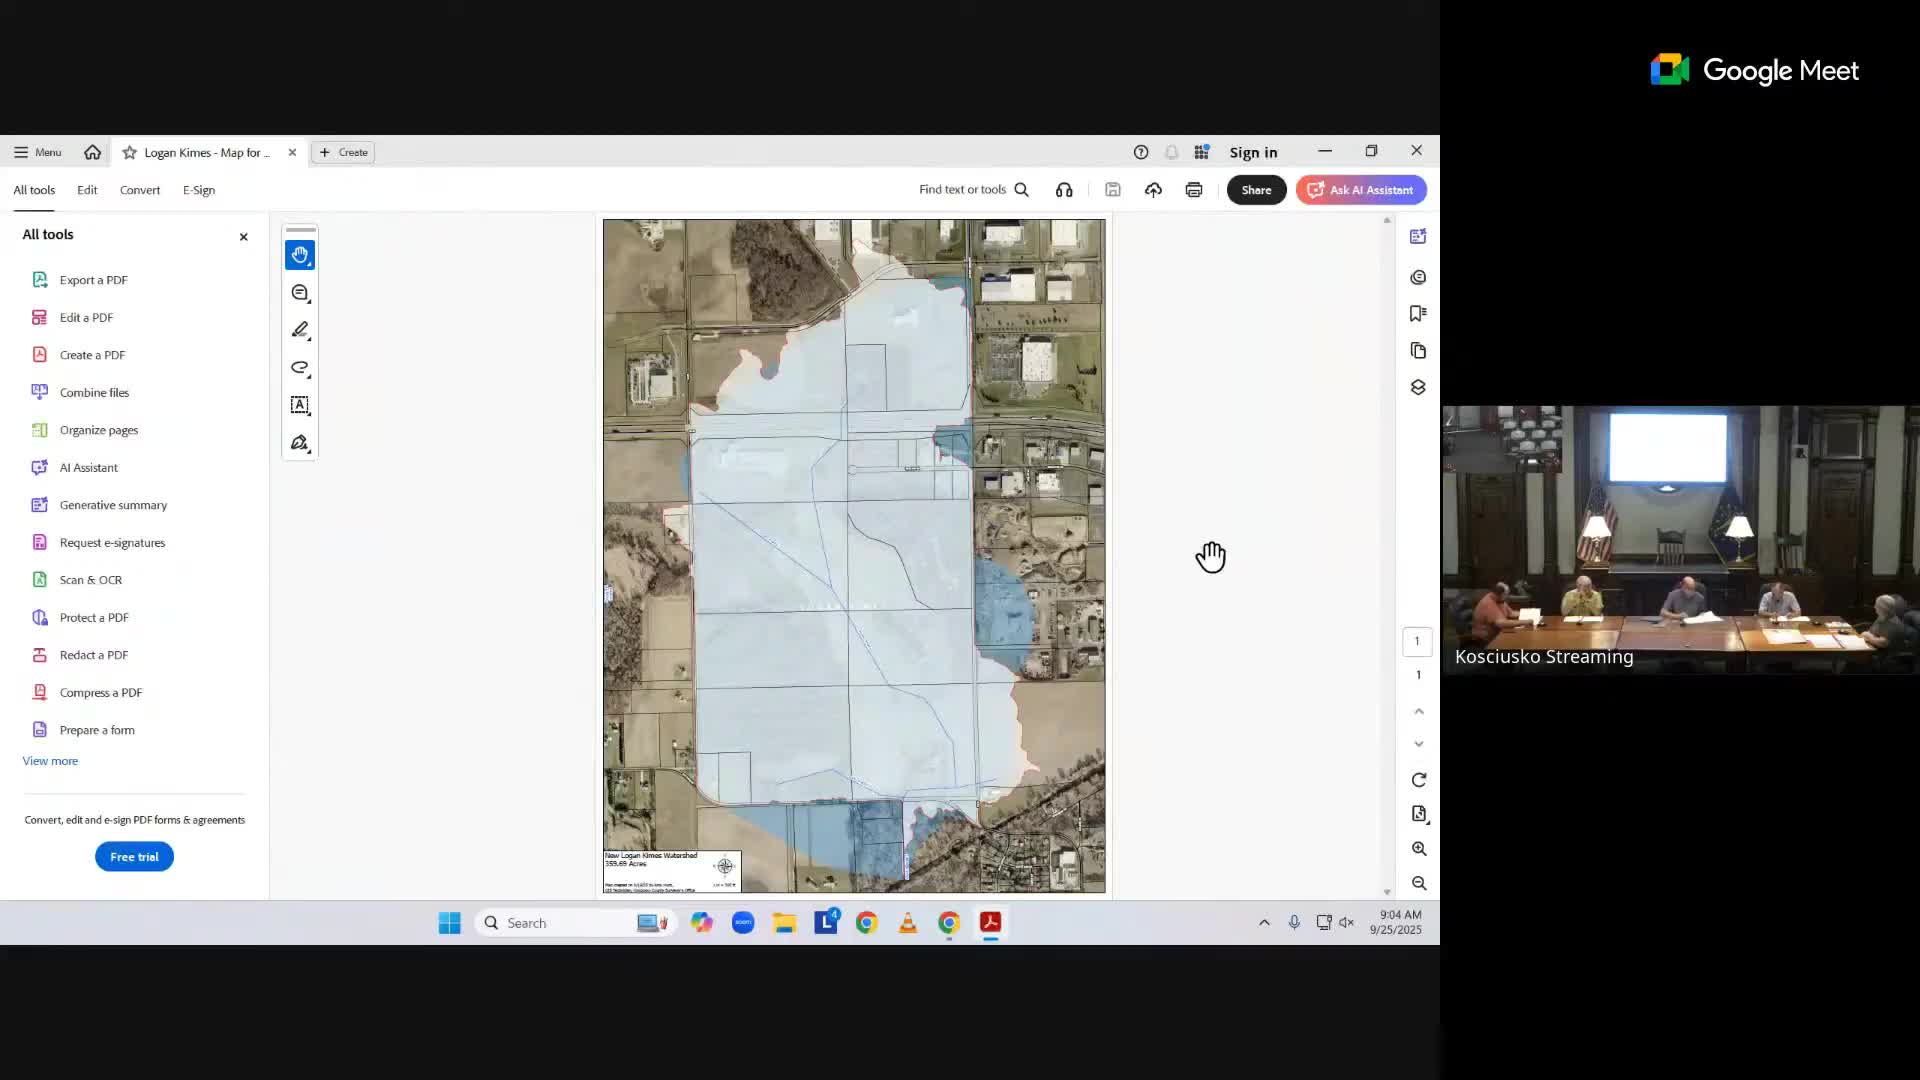Toggle the speaker mute tray icon

[1347, 923]
